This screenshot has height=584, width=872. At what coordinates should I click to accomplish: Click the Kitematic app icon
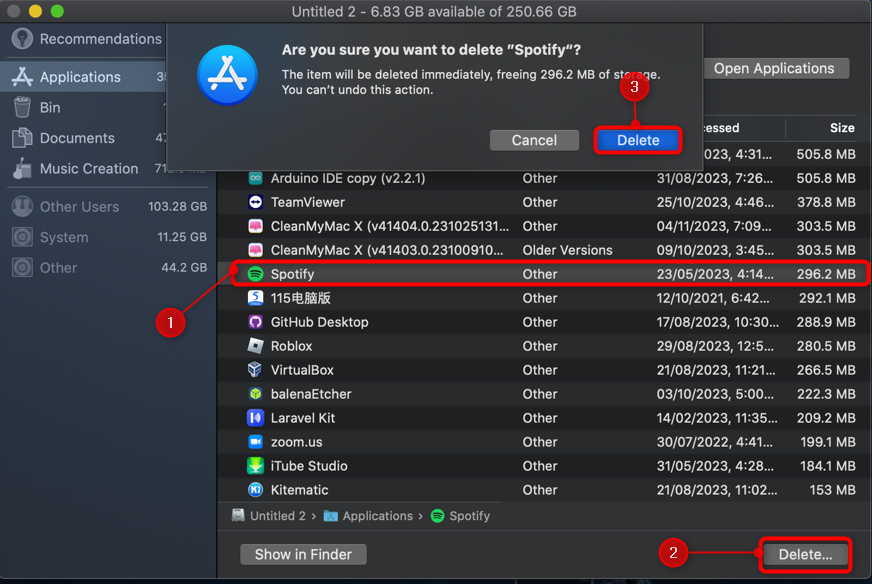tap(255, 490)
